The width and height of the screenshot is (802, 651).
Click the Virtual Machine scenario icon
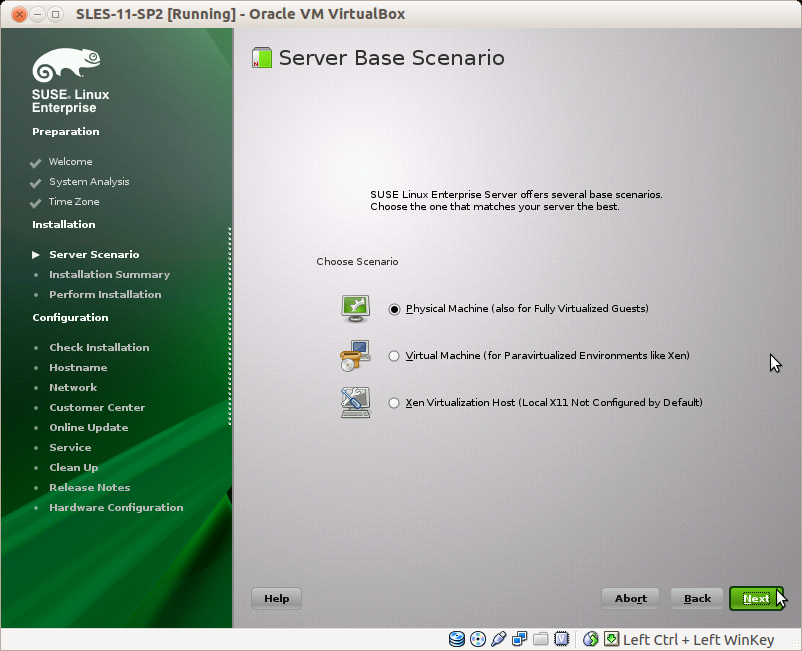pos(355,355)
